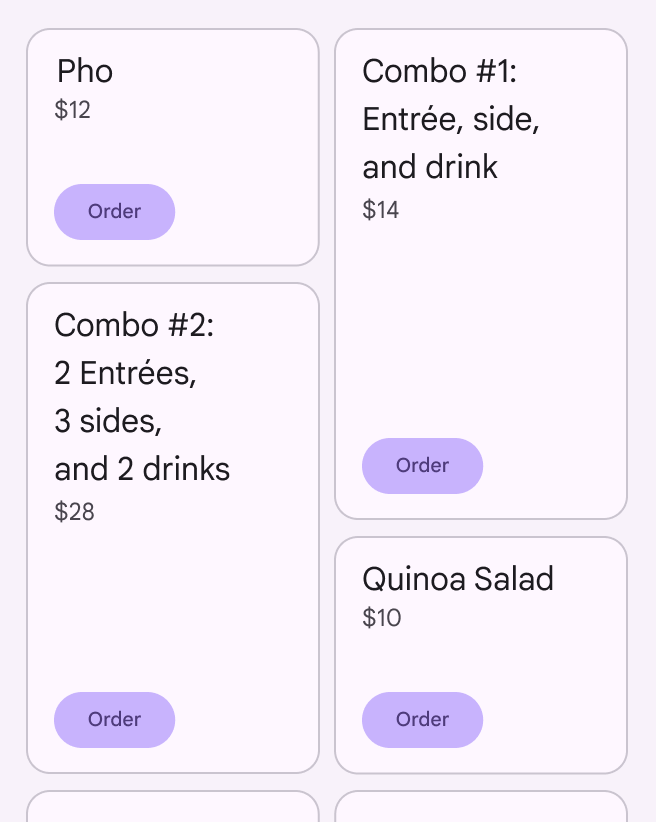Select the 'Combo #2:' heading text
The image size is (656, 822).
pos(135,325)
